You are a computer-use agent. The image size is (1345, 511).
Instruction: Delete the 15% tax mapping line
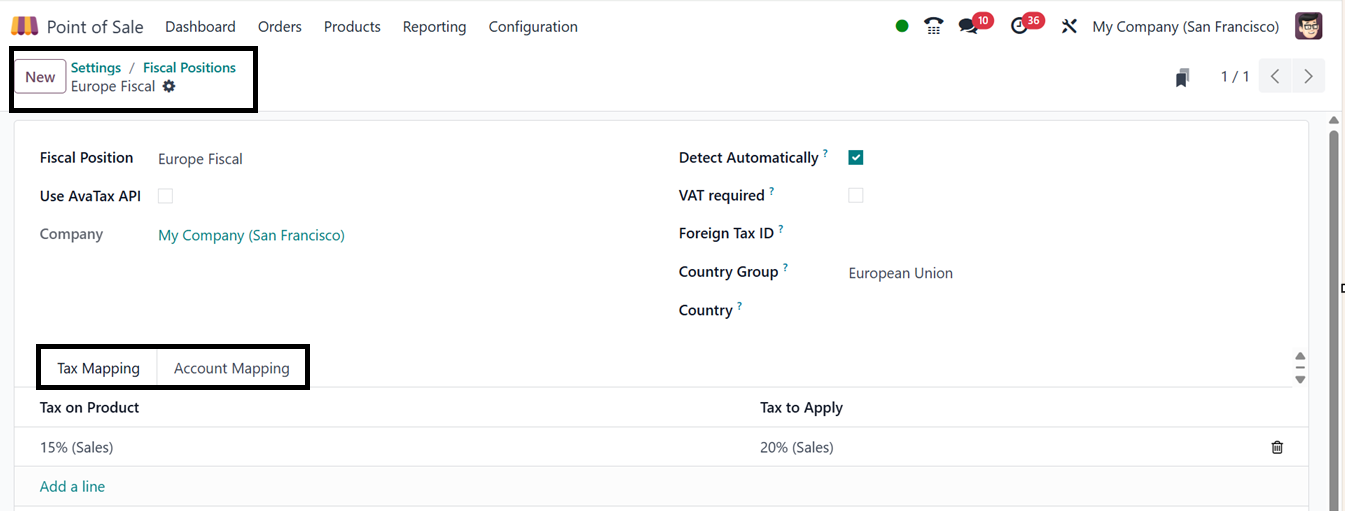click(1277, 447)
